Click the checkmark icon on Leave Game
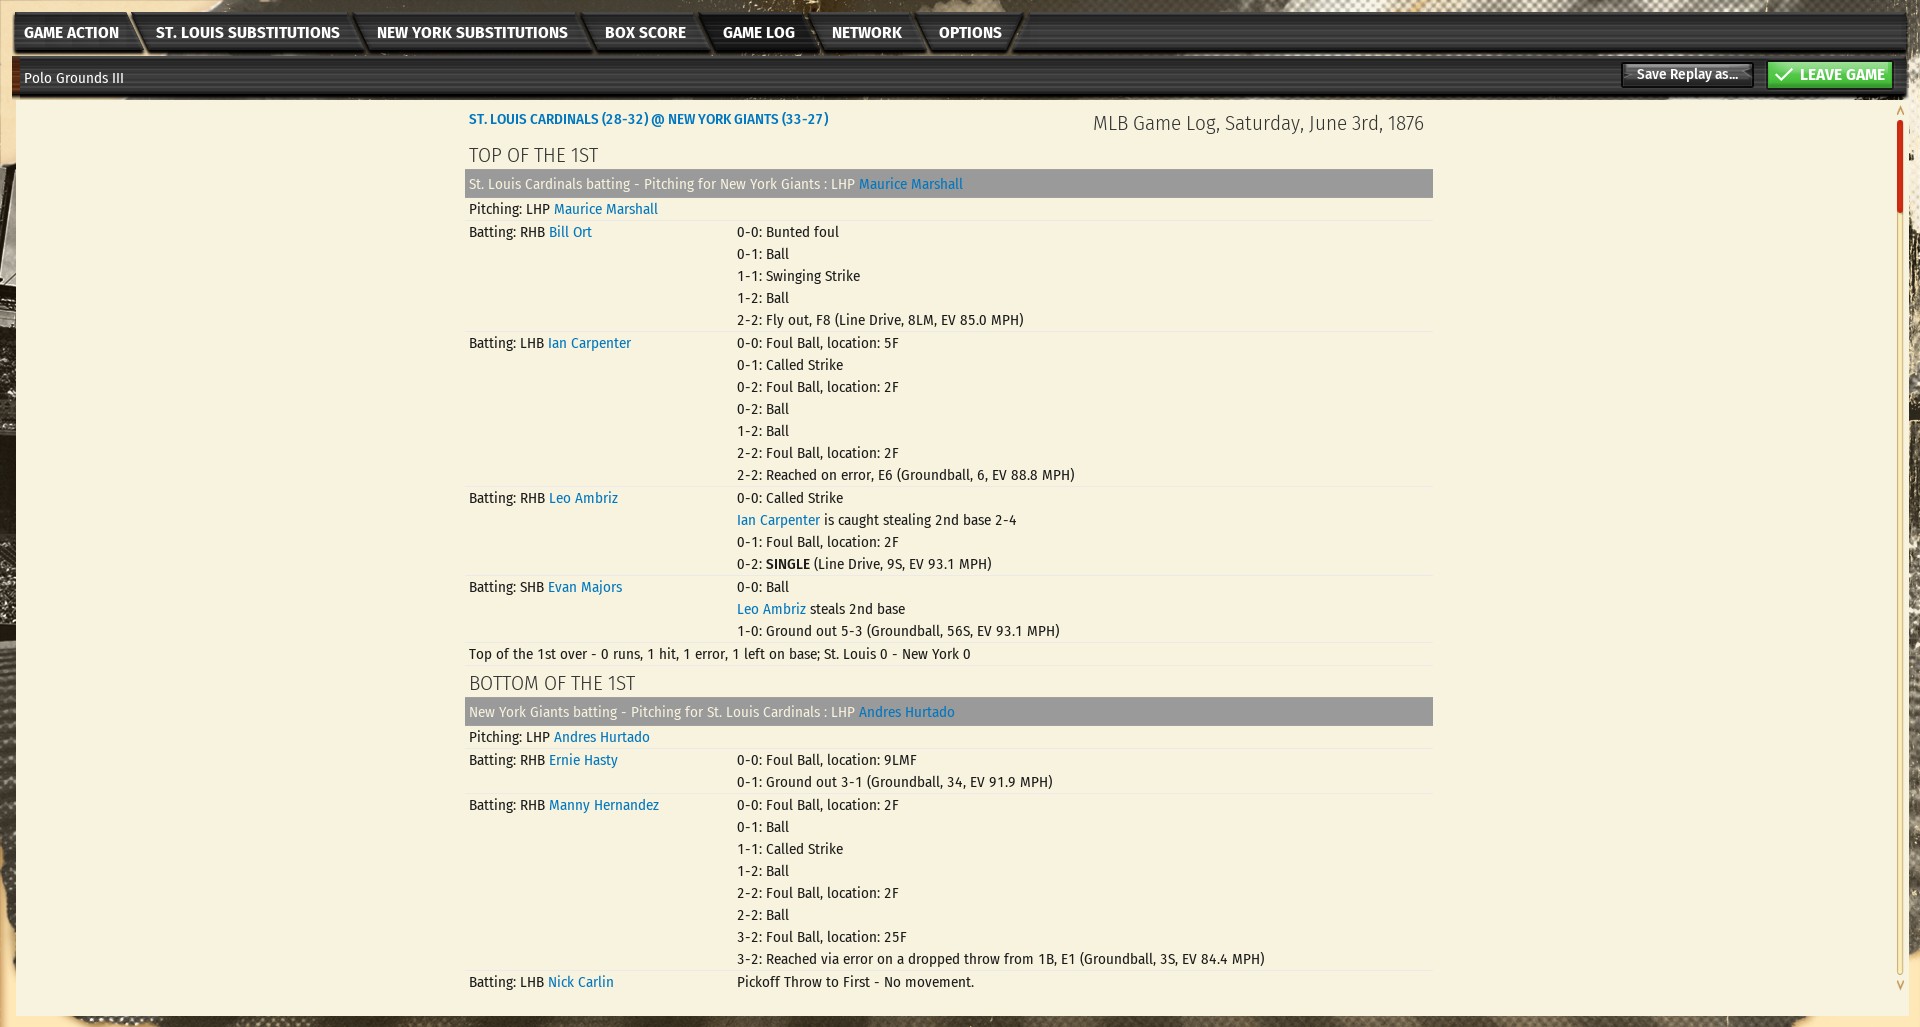1920x1027 pixels. (1783, 75)
